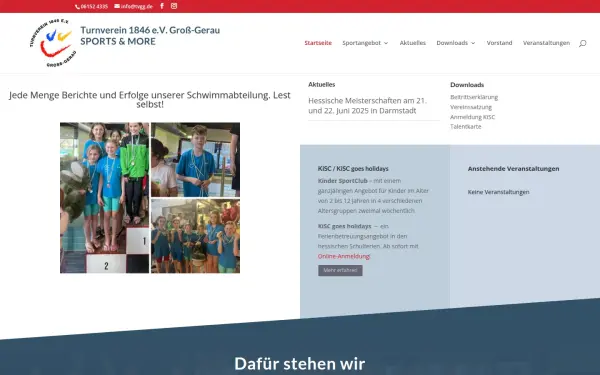Click the phone number 06152 4335
Screen dimensions: 600x375
click(91, 6)
